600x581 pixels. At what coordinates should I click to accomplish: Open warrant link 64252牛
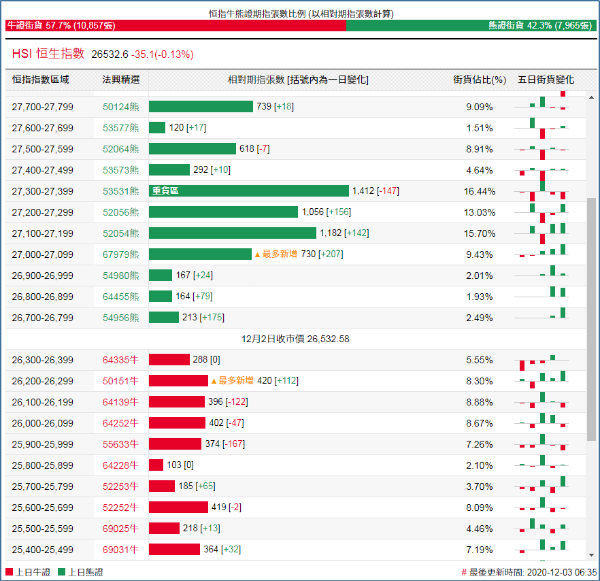pos(120,423)
